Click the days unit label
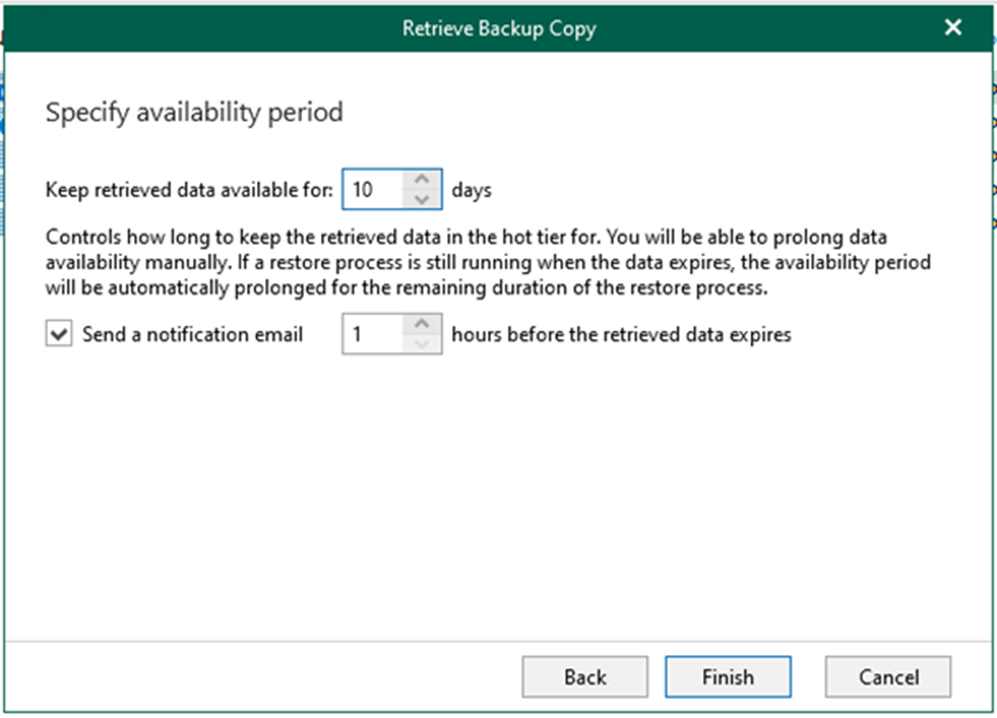Screen dimensions: 997x718 pyautogui.click(x=471, y=190)
